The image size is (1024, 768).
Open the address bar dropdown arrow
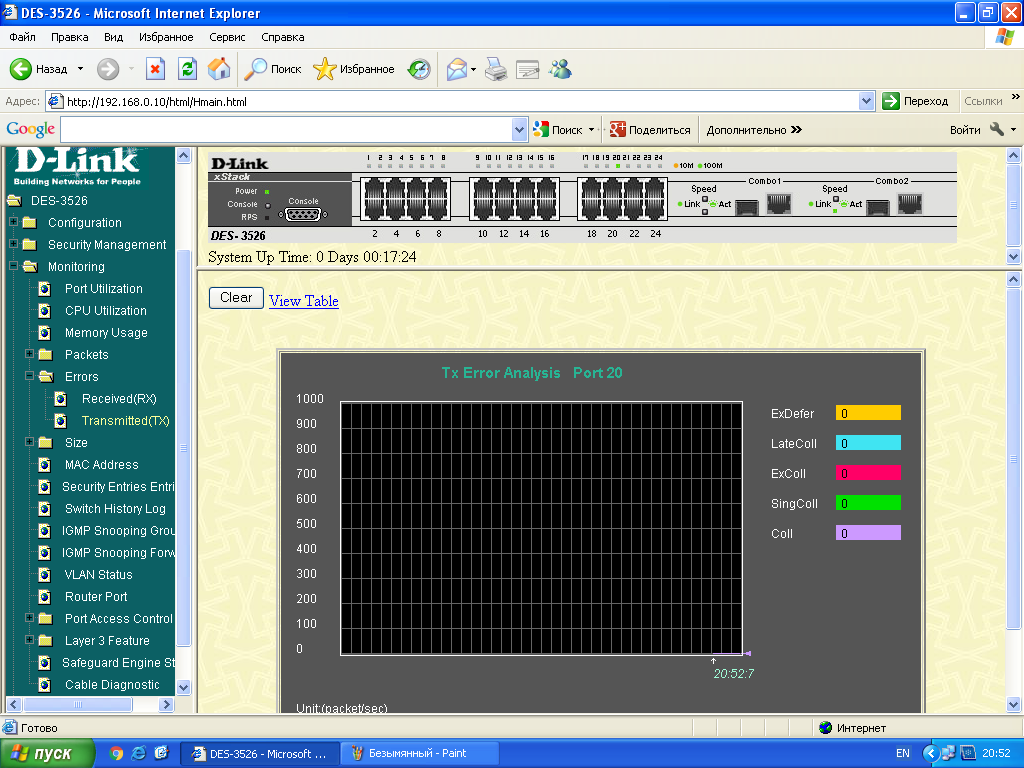point(866,101)
